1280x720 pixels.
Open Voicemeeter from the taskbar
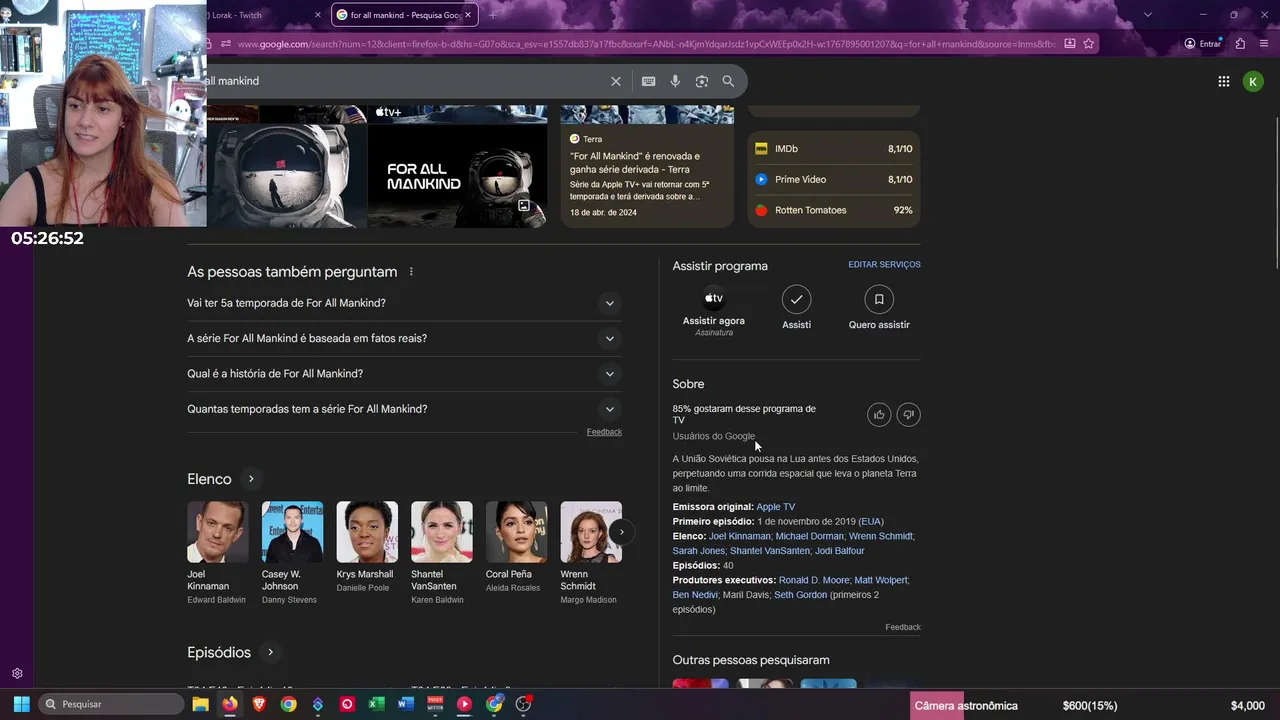[435, 704]
